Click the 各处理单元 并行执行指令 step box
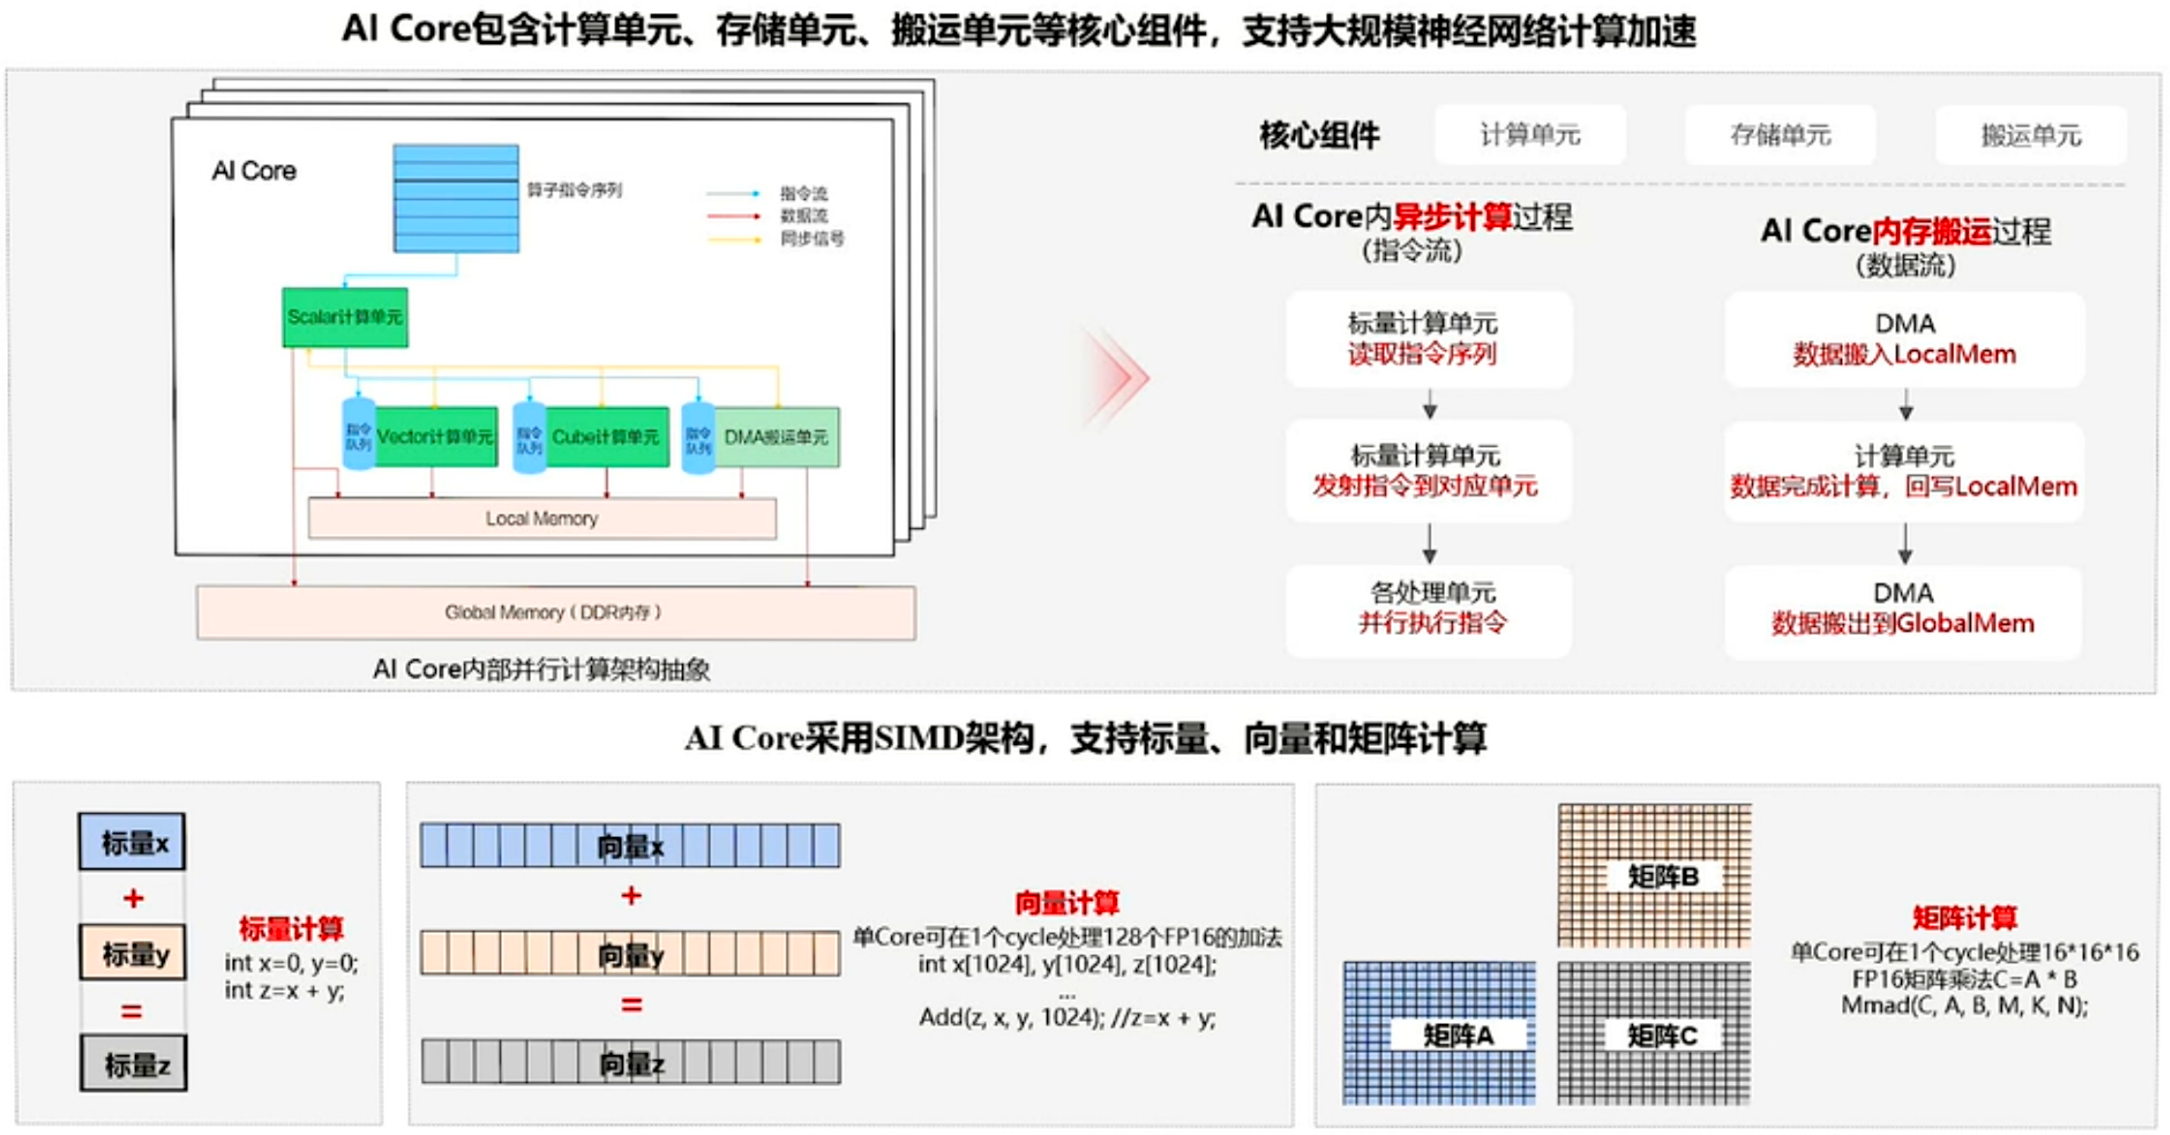This screenshot has height=1135, width=2170. [1428, 610]
